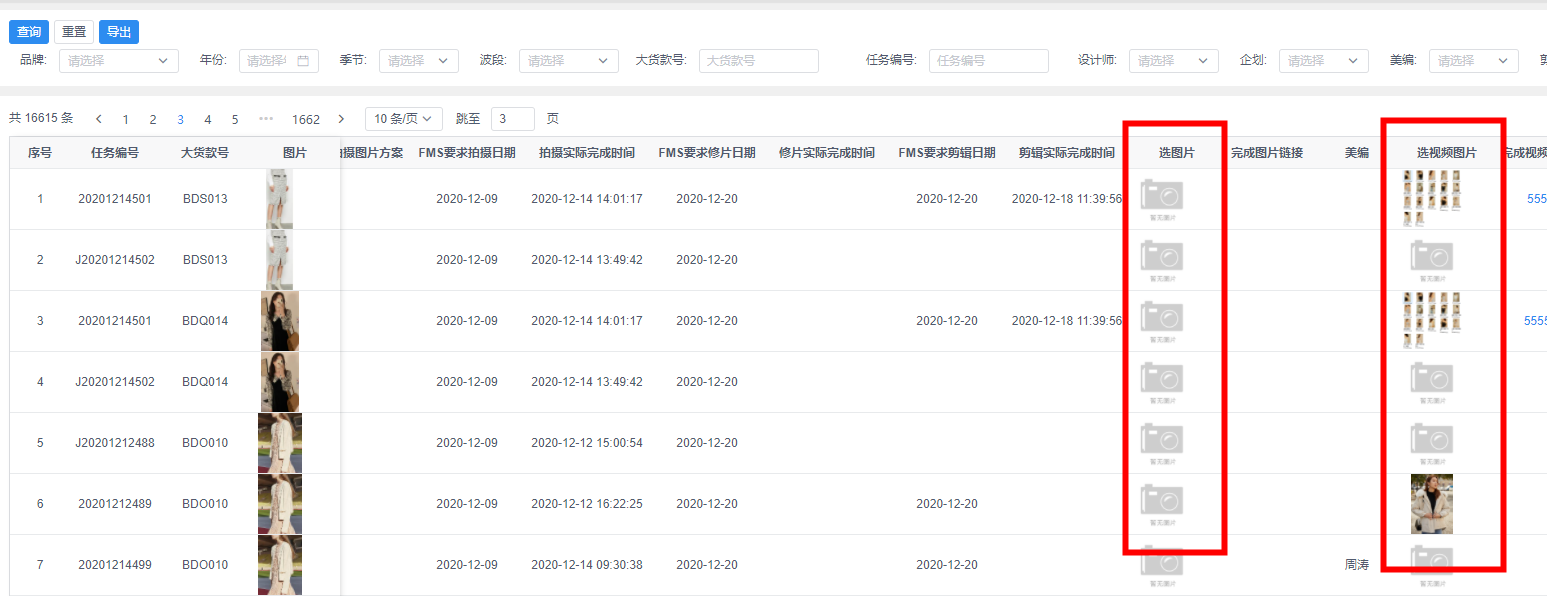The image size is (1547, 596).
Task: Click row 2 placeholder camera icon in 选视频图片
Action: (x=1432, y=257)
